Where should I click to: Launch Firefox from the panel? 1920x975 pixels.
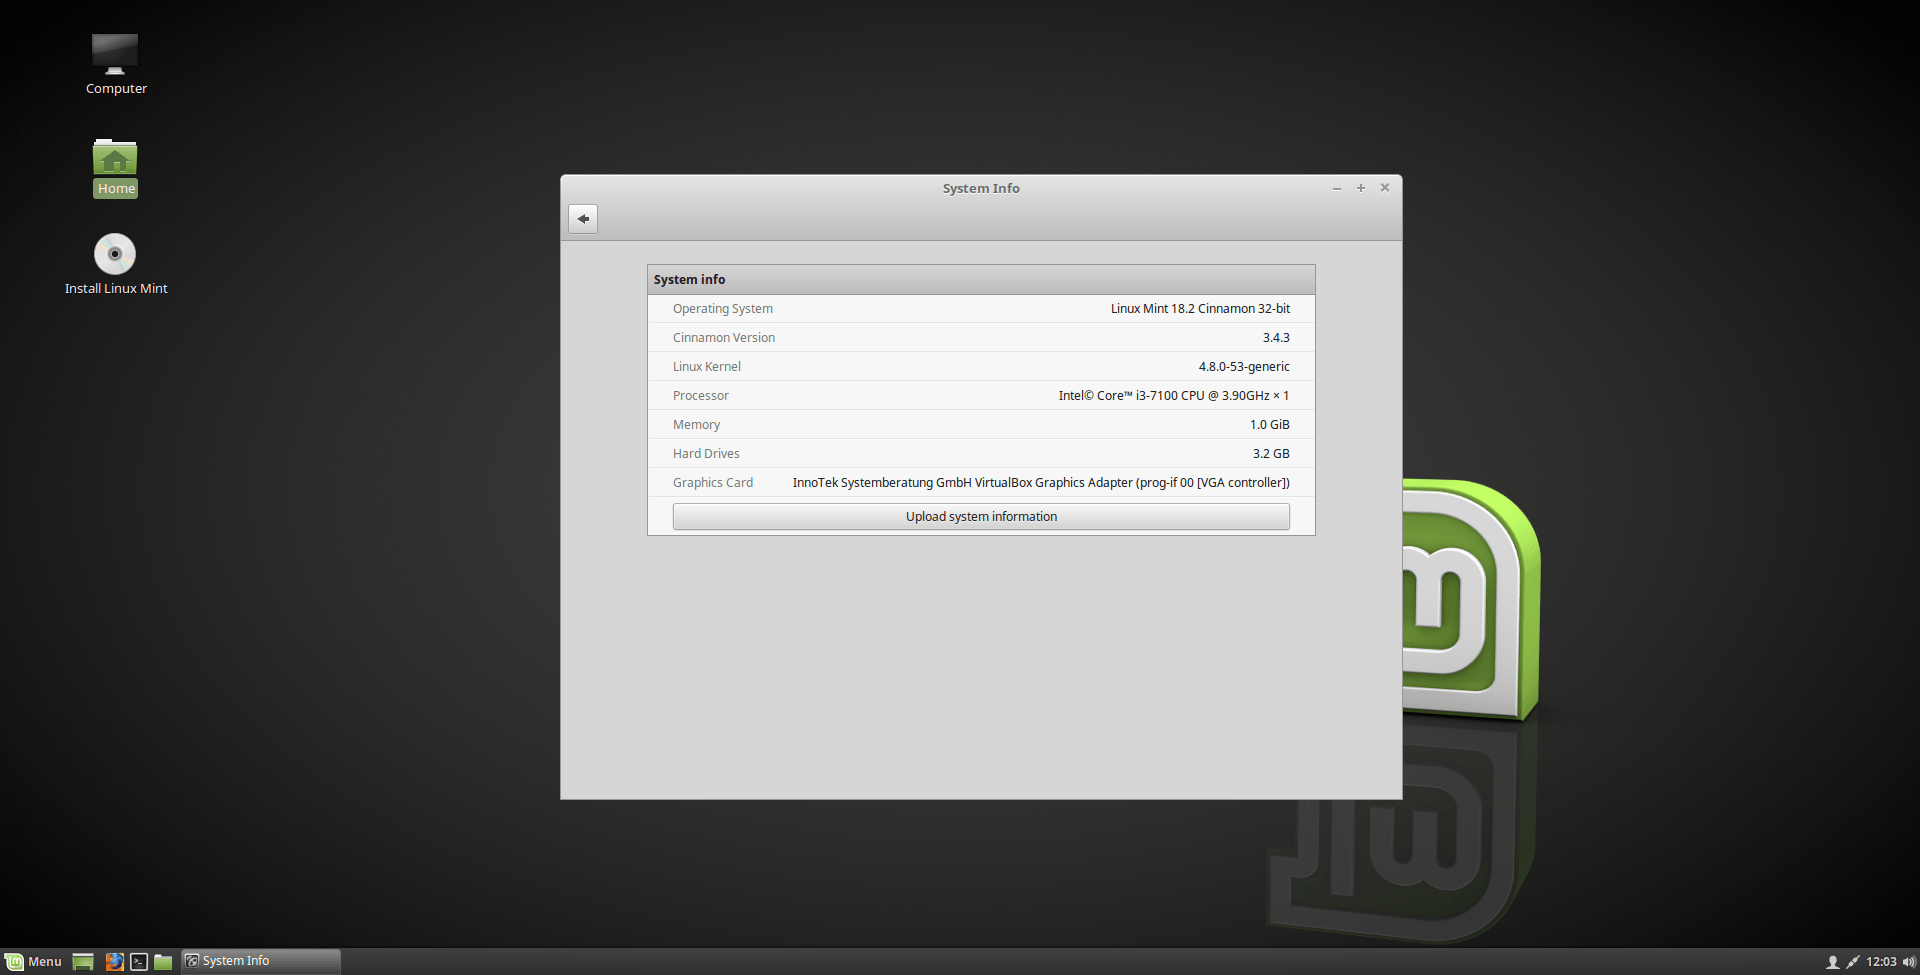[x=115, y=961]
